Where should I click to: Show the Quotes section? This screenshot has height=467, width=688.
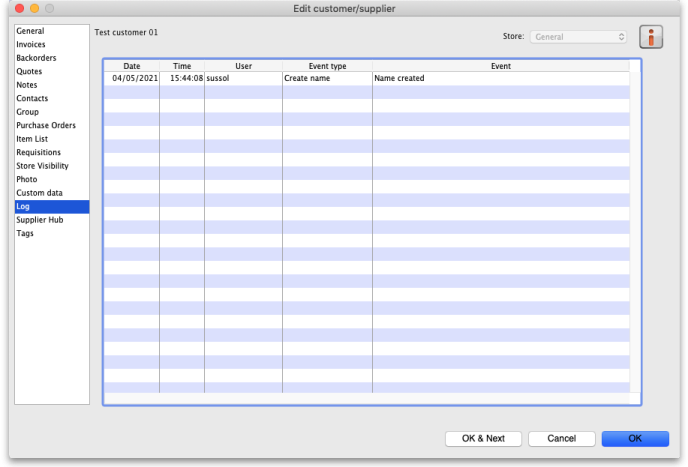point(29,72)
